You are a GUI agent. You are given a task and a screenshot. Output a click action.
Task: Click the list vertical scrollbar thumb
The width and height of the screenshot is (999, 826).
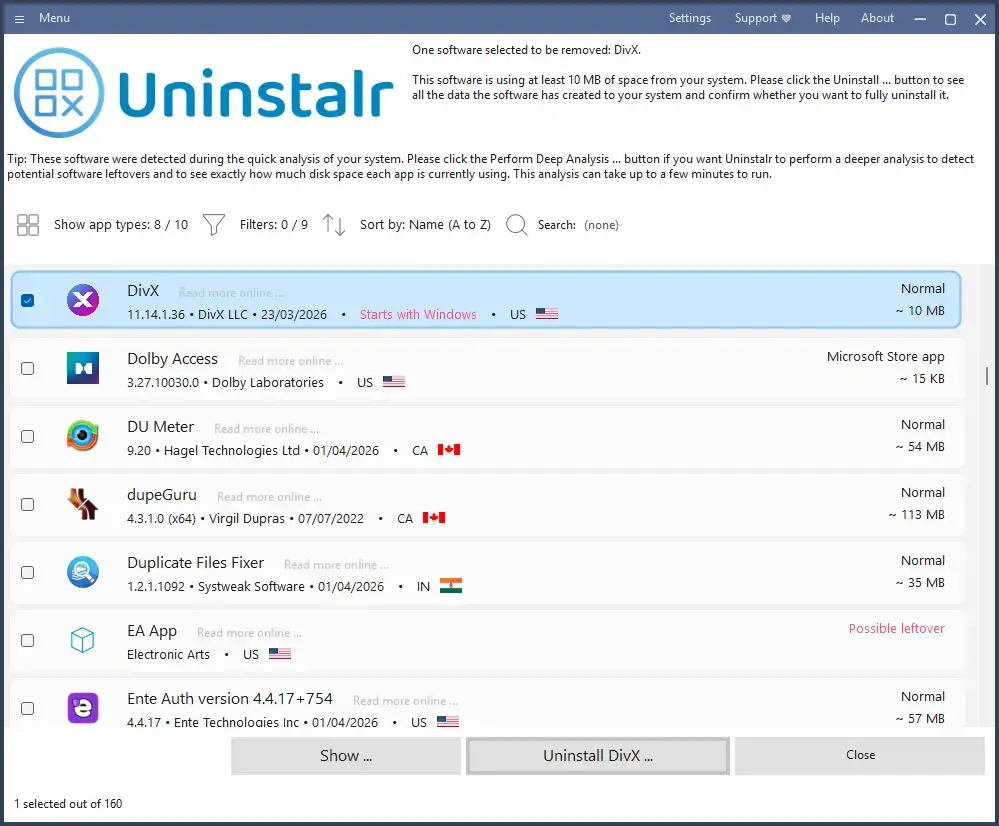pyautogui.click(x=987, y=375)
